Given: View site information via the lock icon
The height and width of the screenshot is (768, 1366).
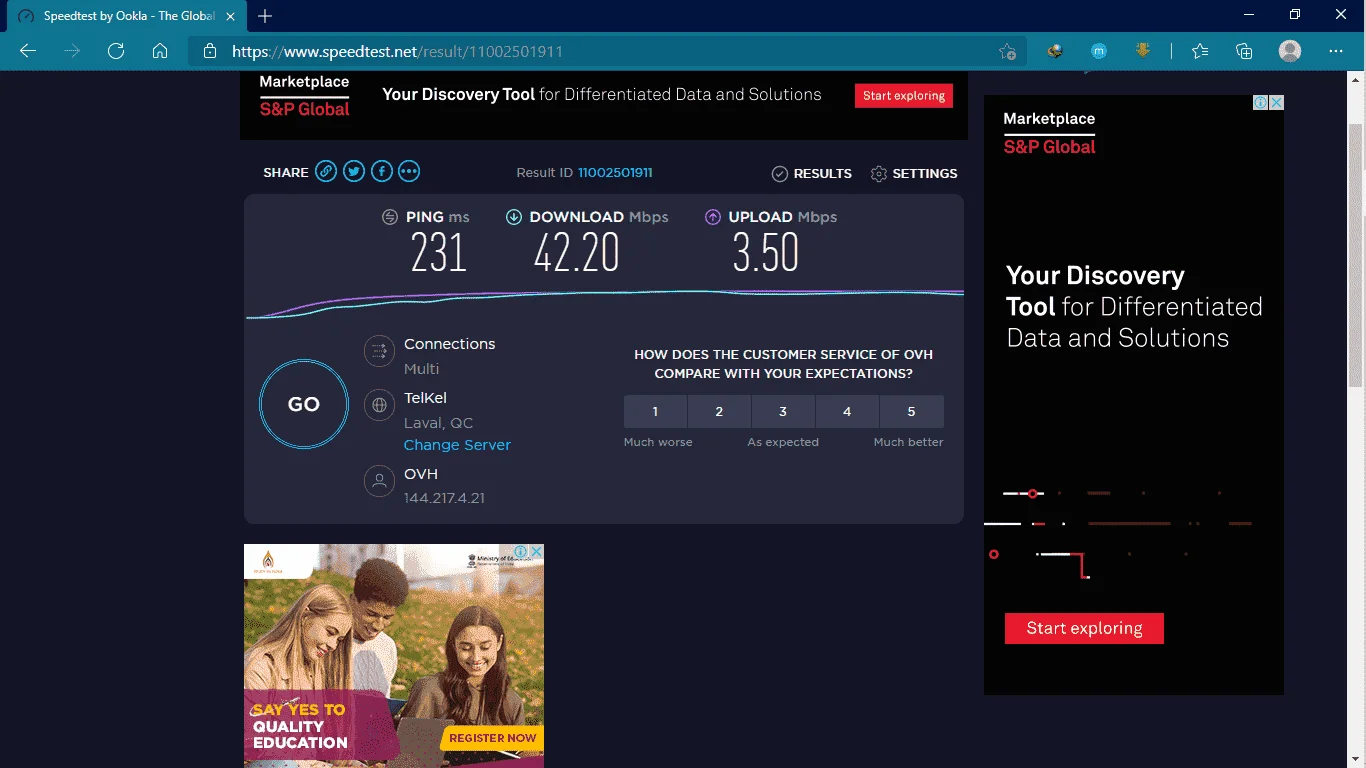Looking at the screenshot, I should (210, 51).
